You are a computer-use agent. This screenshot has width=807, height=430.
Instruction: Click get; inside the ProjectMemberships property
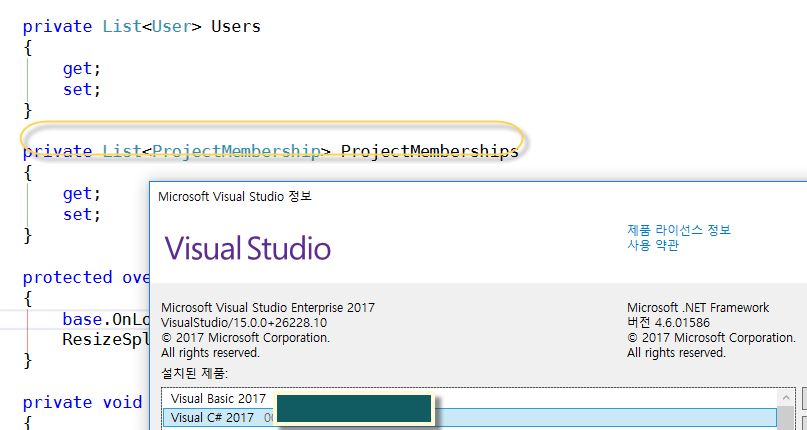click(82, 194)
